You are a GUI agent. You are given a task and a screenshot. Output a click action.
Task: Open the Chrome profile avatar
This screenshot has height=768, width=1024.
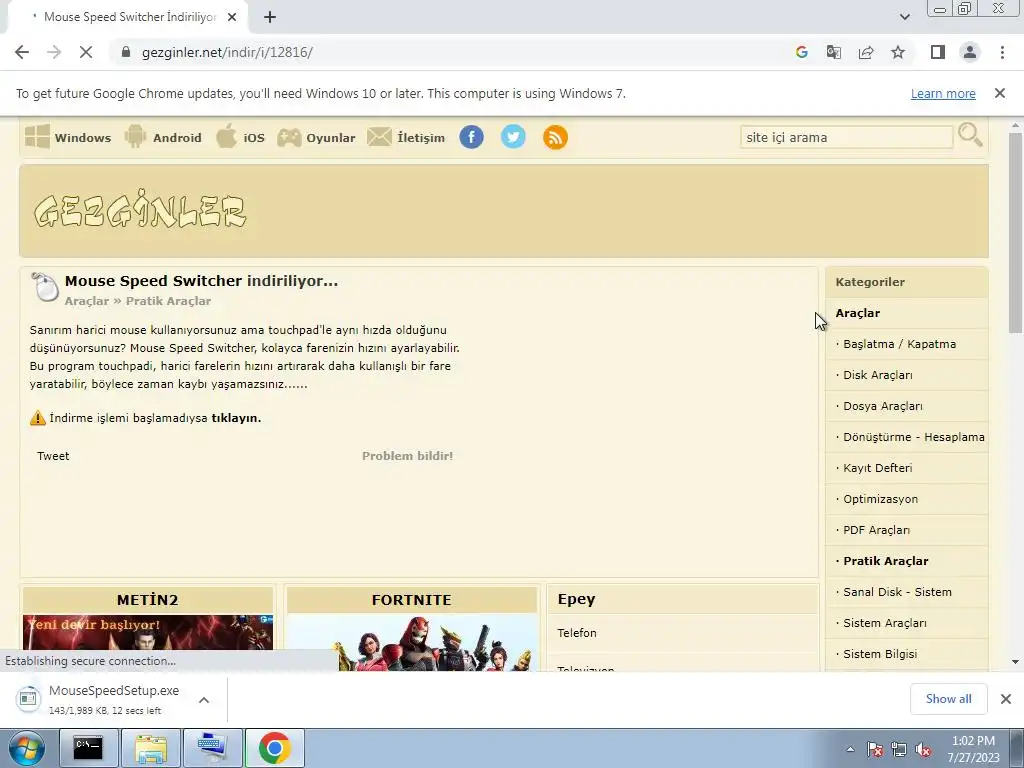[x=970, y=52]
